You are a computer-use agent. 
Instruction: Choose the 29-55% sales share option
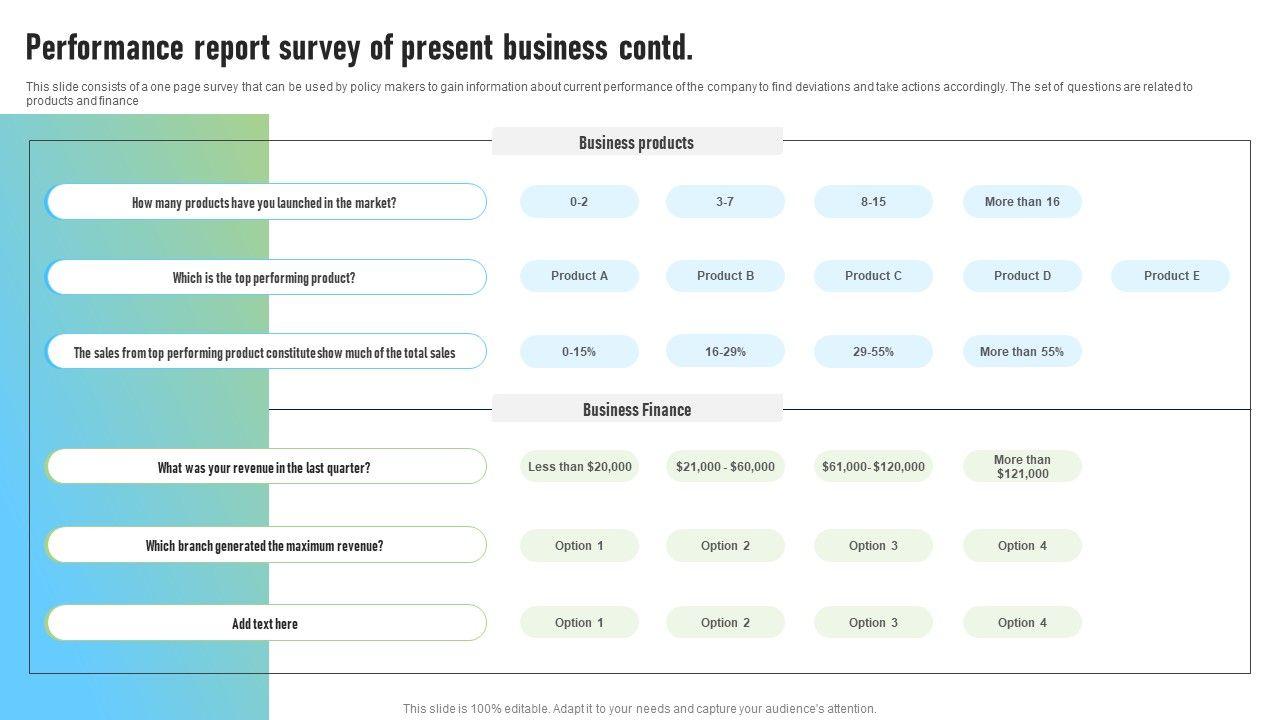click(873, 352)
